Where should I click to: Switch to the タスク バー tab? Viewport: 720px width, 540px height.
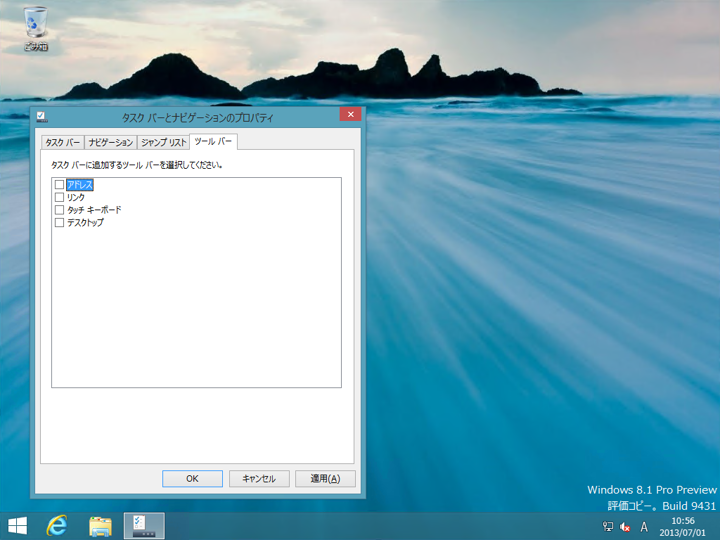(62, 142)
